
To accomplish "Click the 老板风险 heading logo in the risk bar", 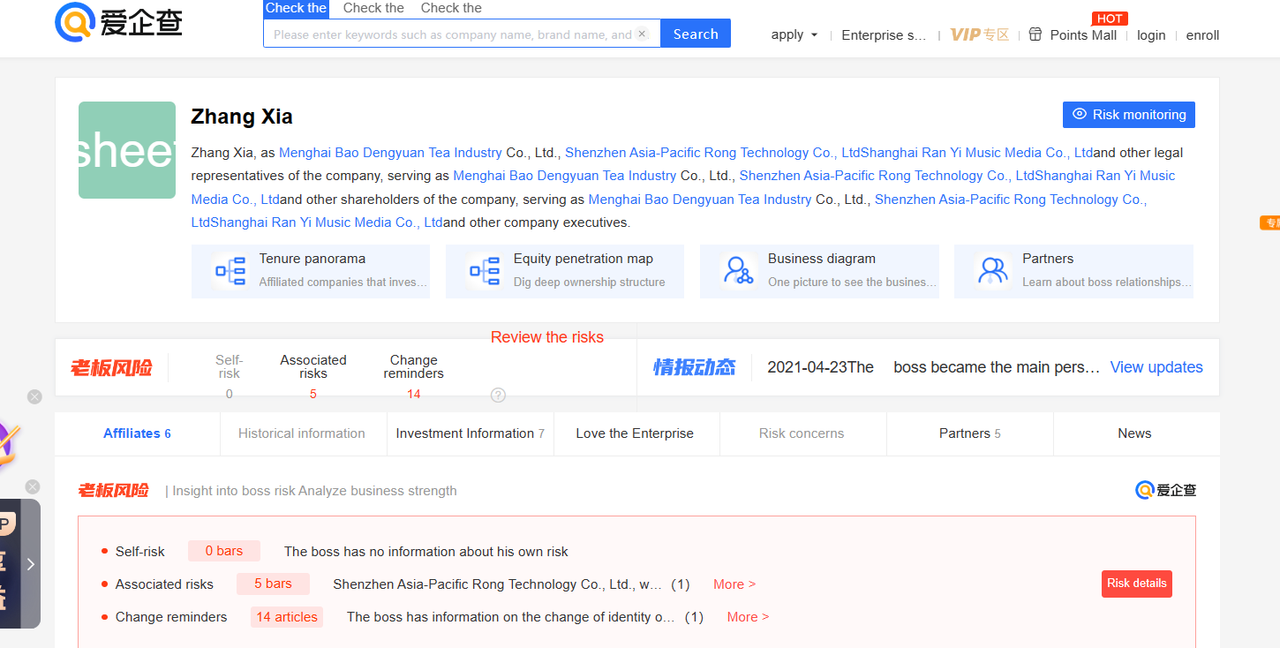I will click(111, 368).
